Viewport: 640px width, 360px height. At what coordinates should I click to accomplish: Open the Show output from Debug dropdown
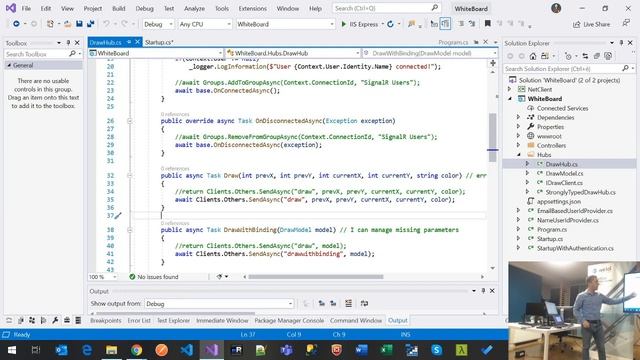click(219, 304)
